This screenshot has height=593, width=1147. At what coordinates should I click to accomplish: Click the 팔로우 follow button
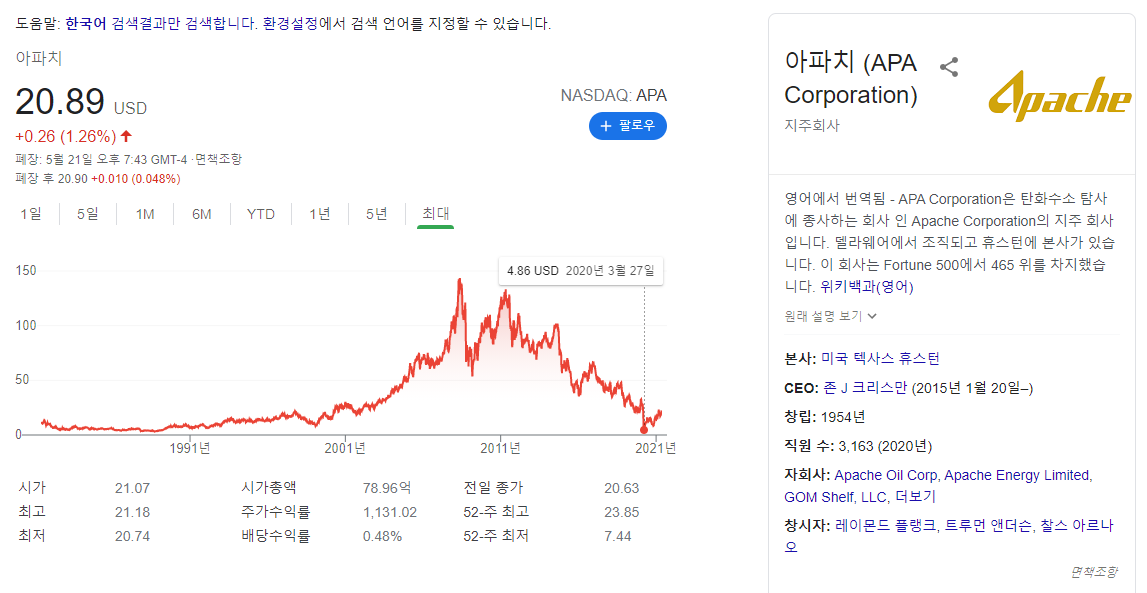pyautogui.click(x=628, y=125)
